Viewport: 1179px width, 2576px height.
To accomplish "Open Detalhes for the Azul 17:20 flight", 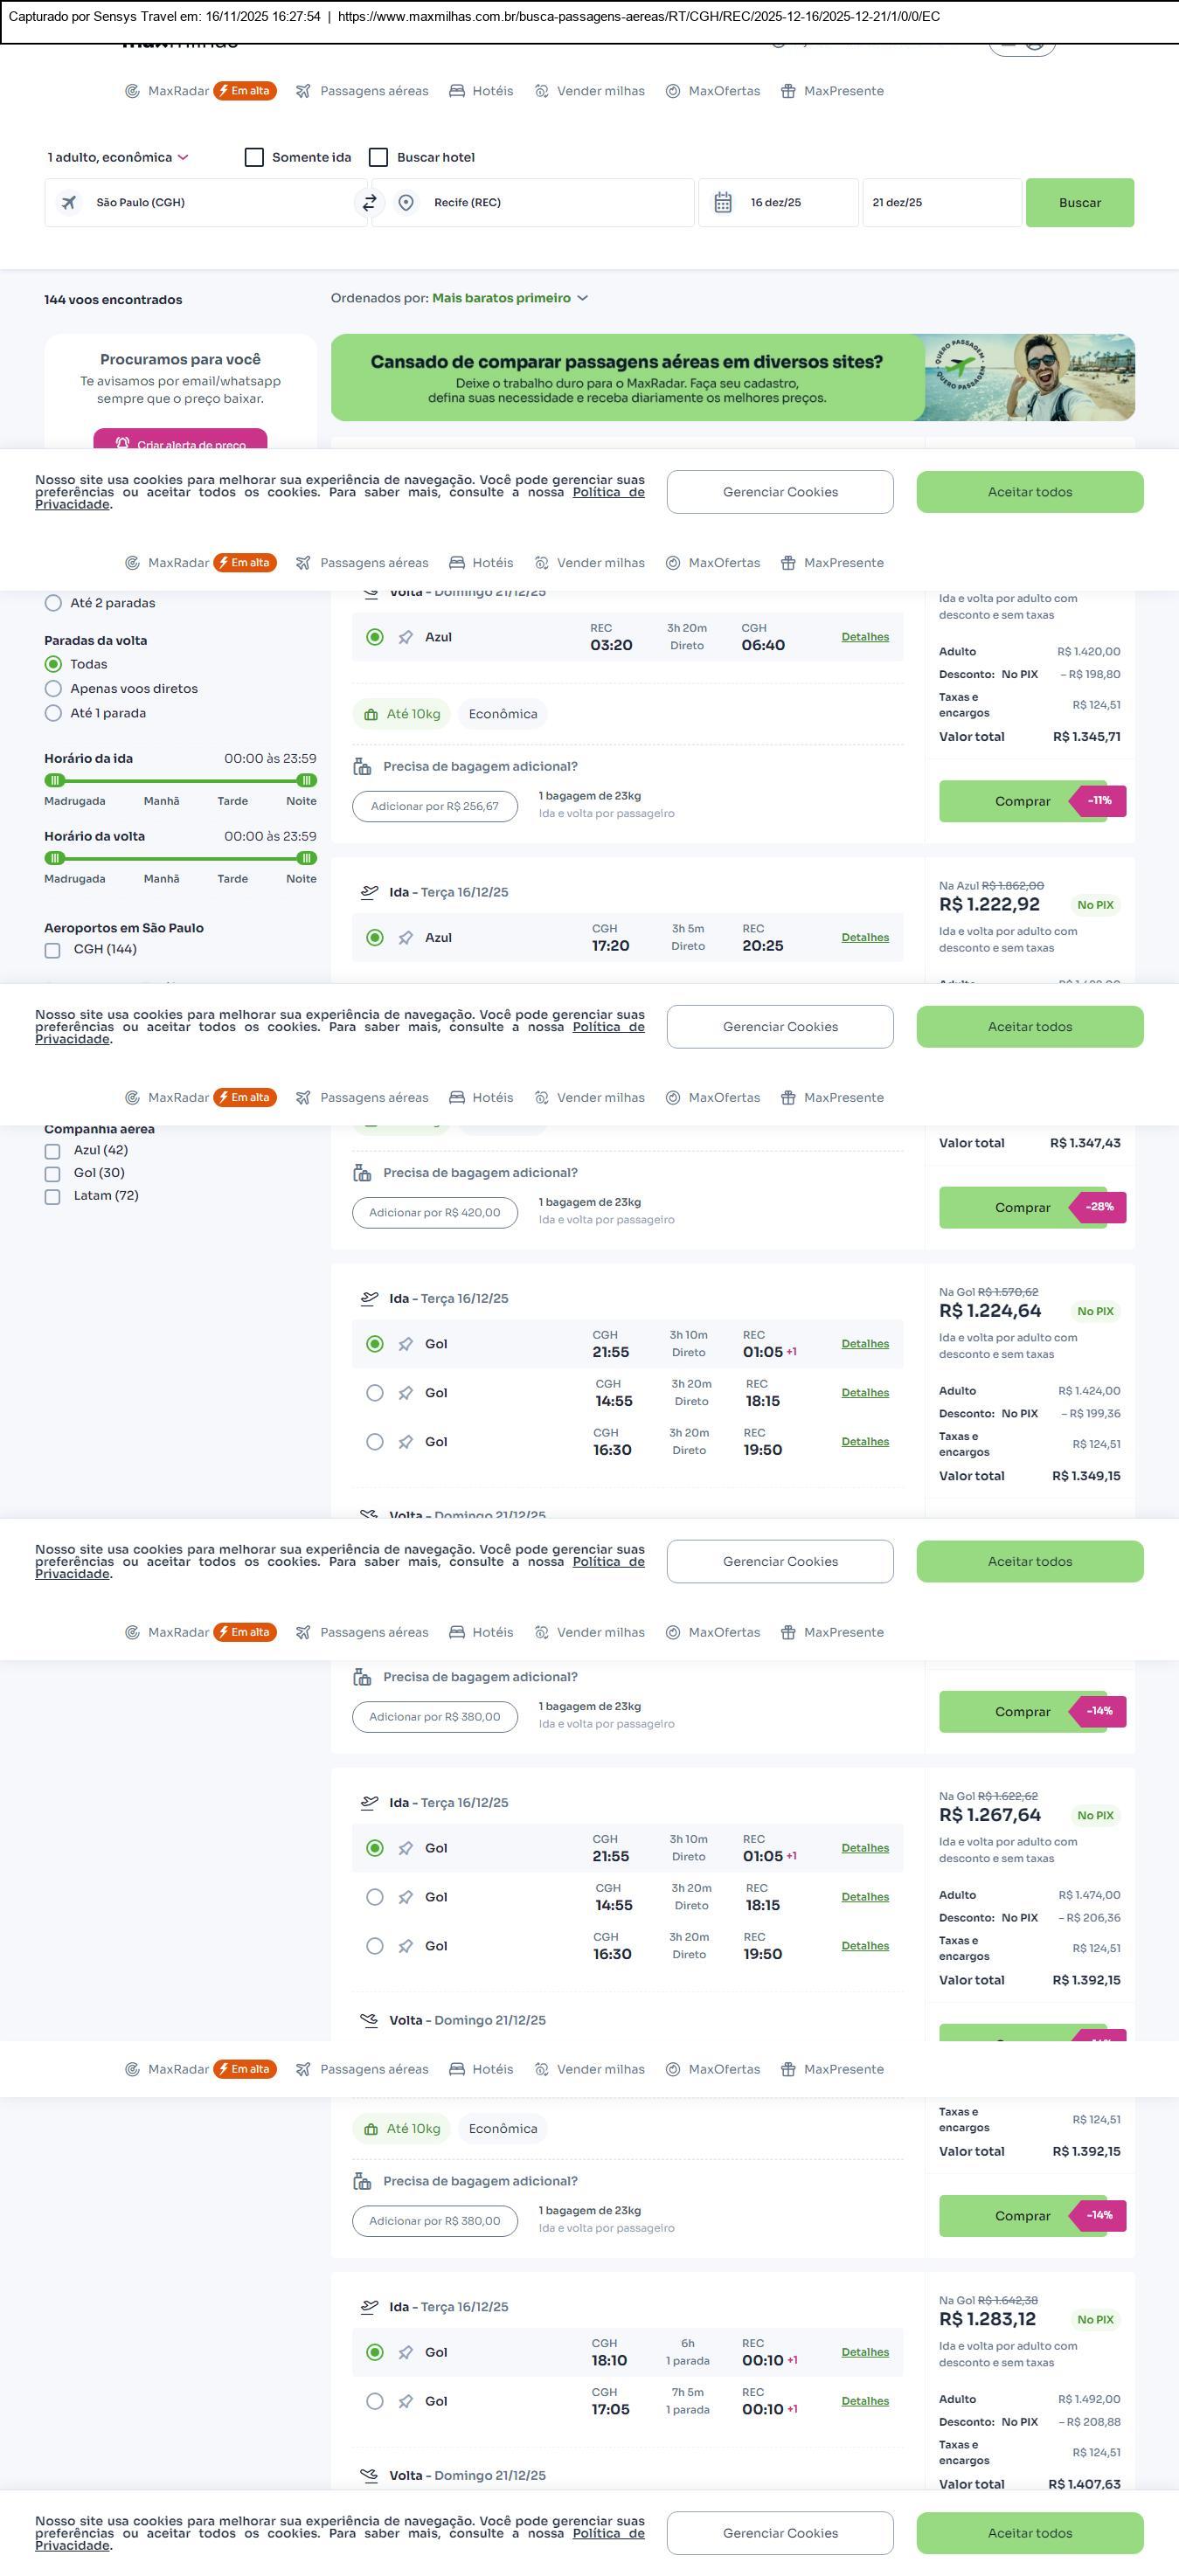I will (x=864, y=938).
